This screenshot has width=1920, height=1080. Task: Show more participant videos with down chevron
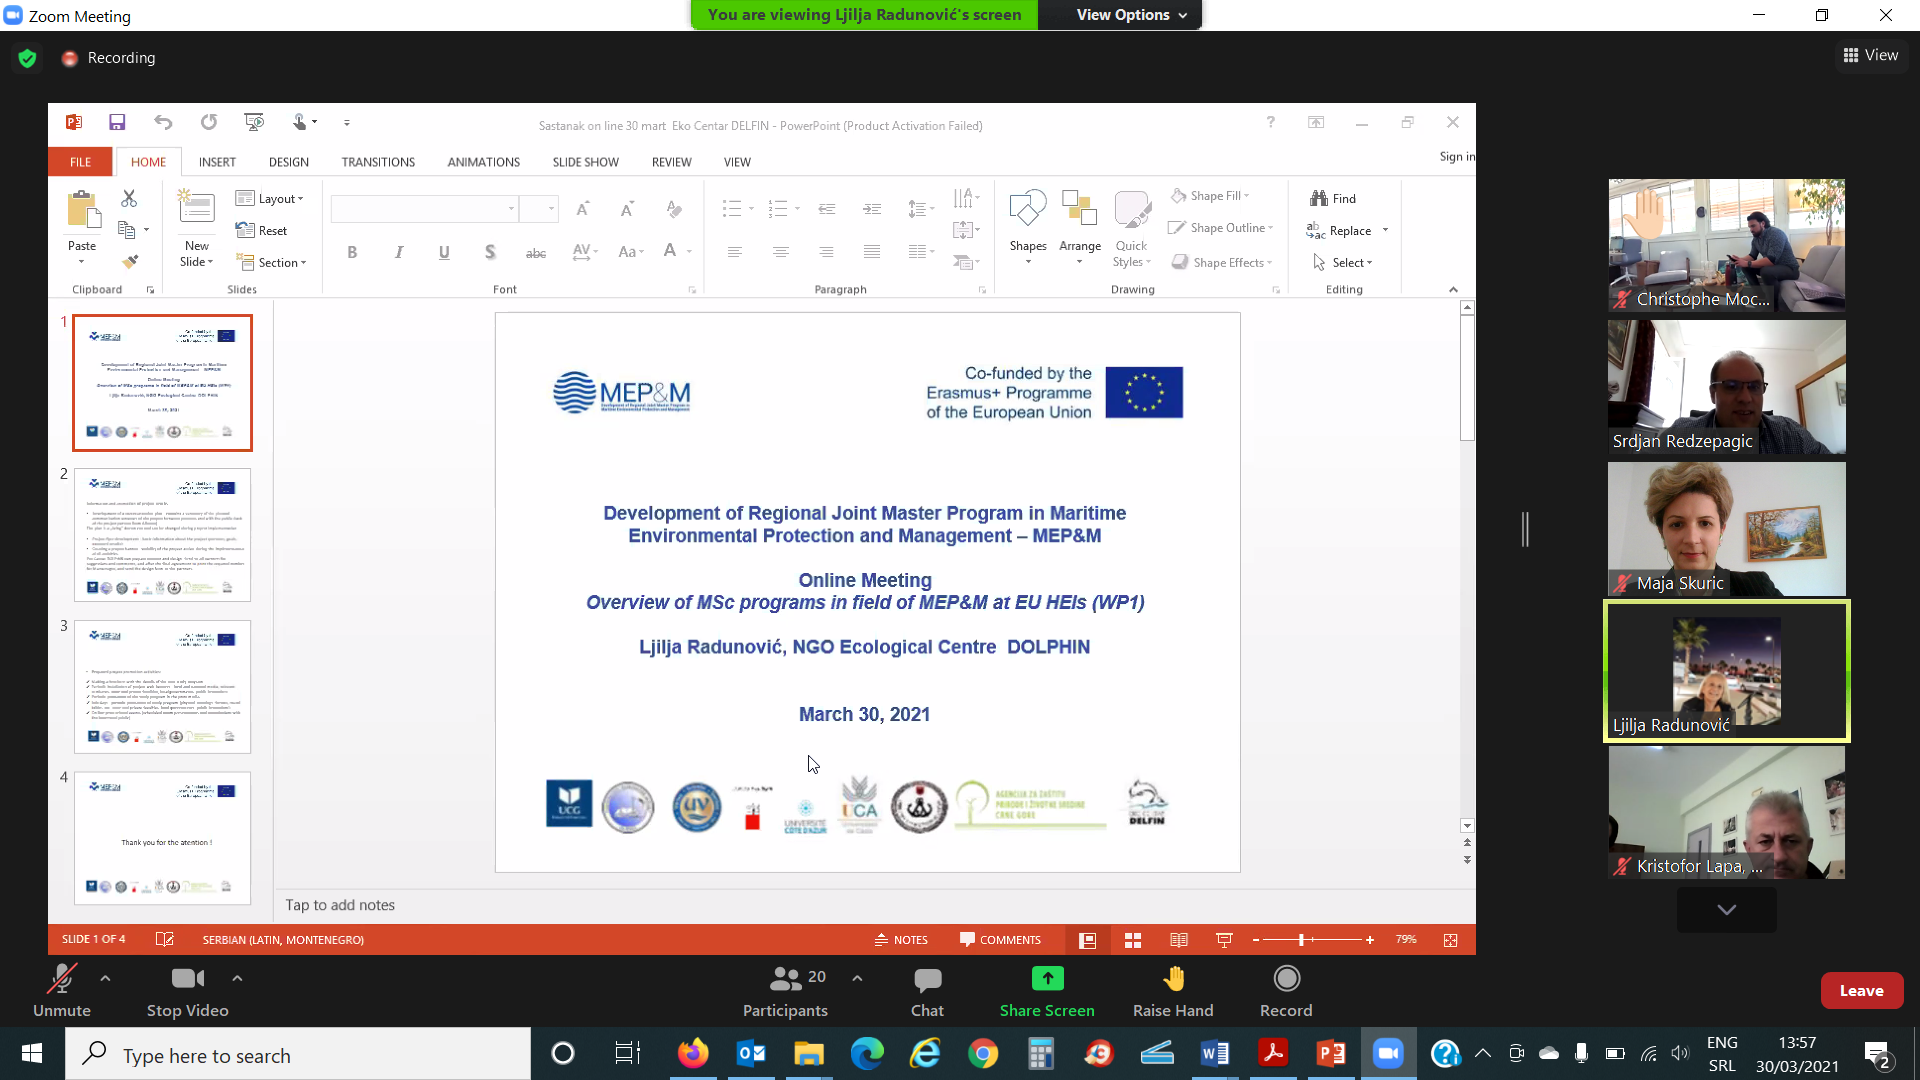[1726, 910]
